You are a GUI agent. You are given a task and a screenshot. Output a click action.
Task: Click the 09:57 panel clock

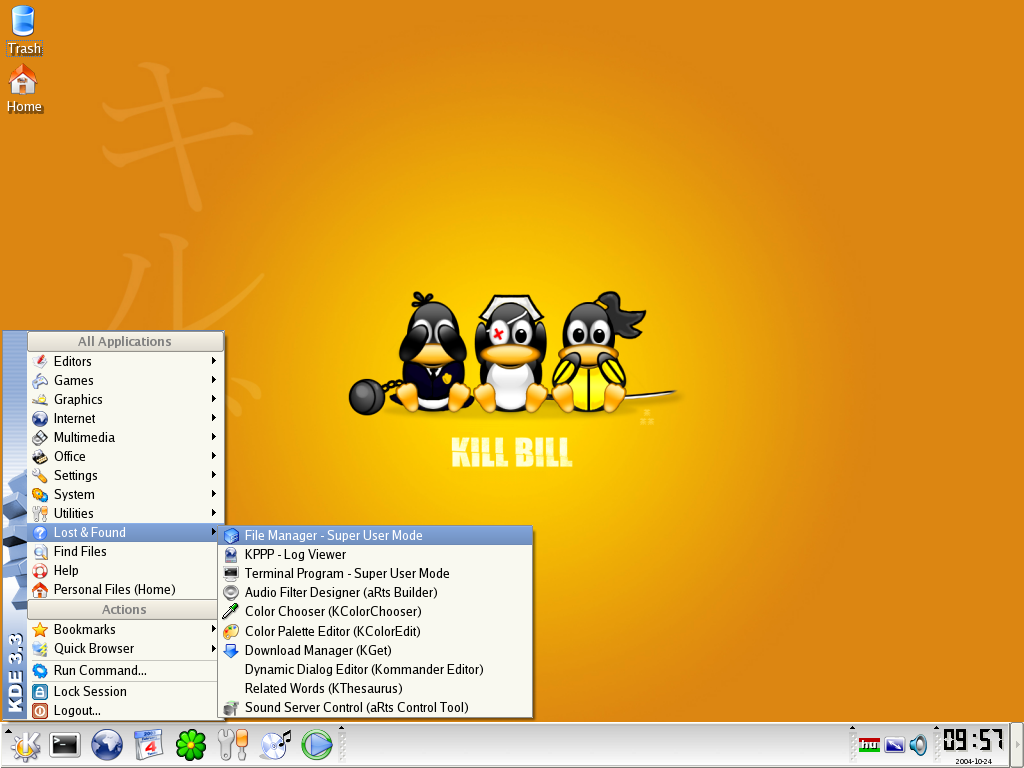tap(972, 741)
